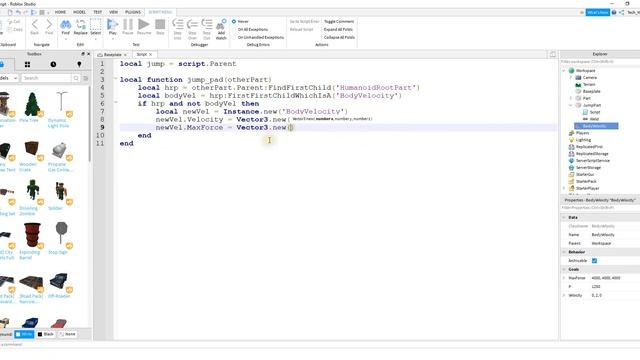Click the Add Watch icon
The image size is (640, 360).
pyautogui.click(x=221, y=24)
